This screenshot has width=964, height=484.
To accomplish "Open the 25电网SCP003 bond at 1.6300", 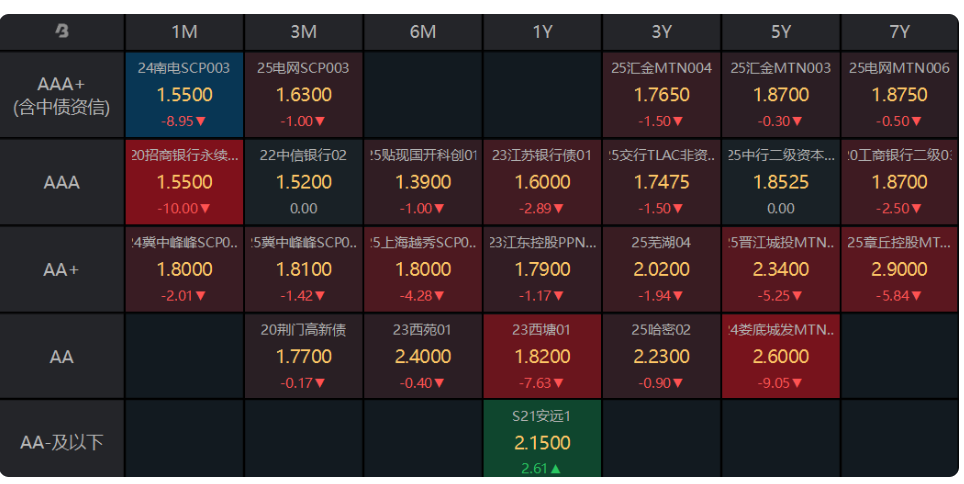I will (303, 95).
